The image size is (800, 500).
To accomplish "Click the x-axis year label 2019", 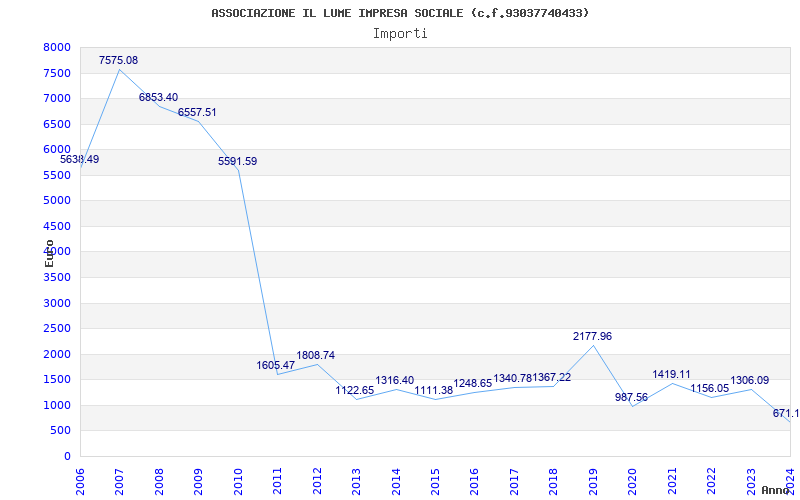I will tap(593, 482).
